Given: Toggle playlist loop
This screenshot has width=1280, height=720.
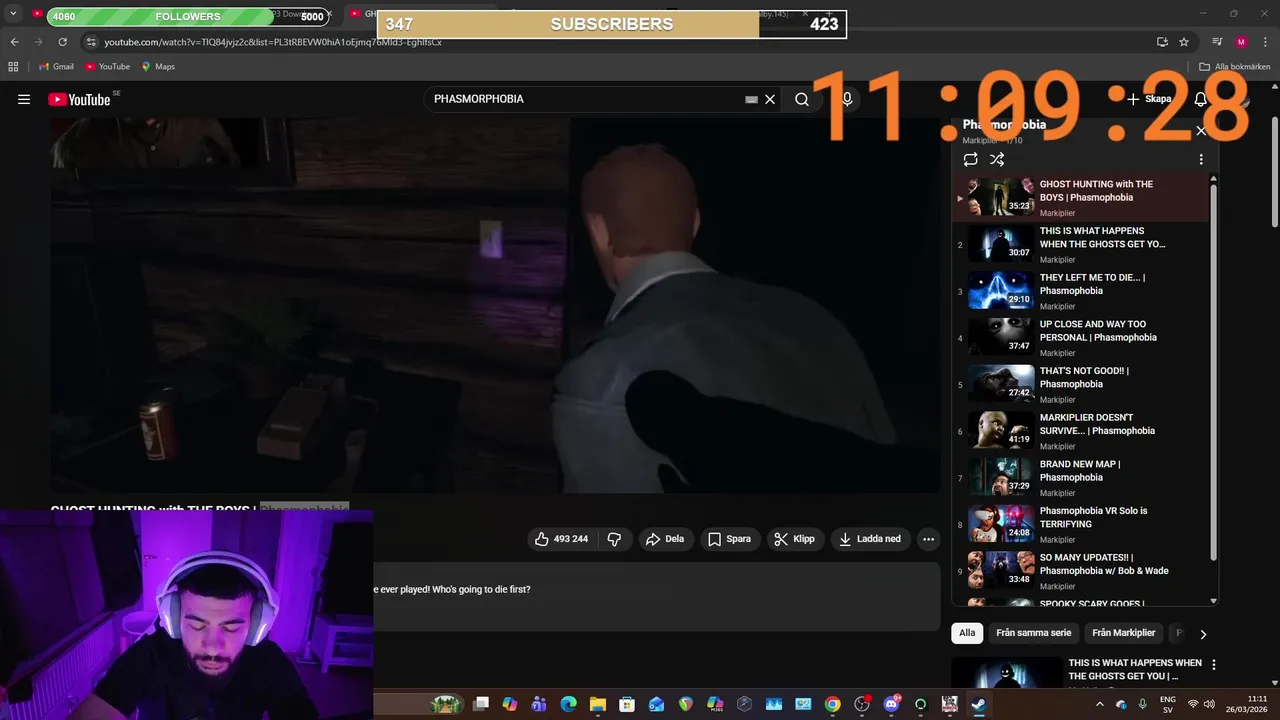Looking at the screenshot, I should point(970,160).
